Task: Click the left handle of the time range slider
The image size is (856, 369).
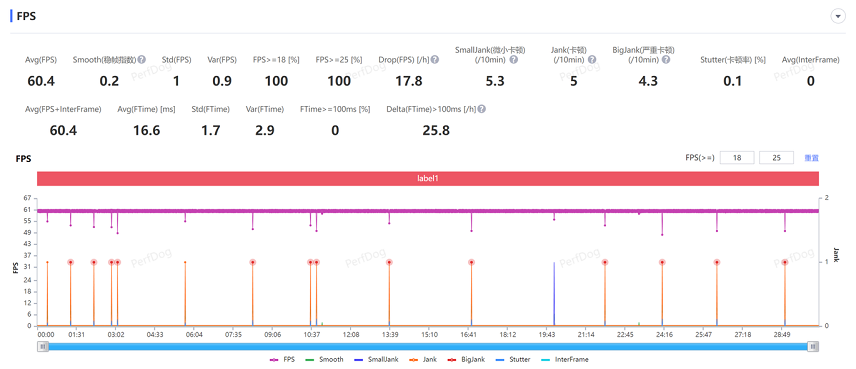Action: pos(43,346)
